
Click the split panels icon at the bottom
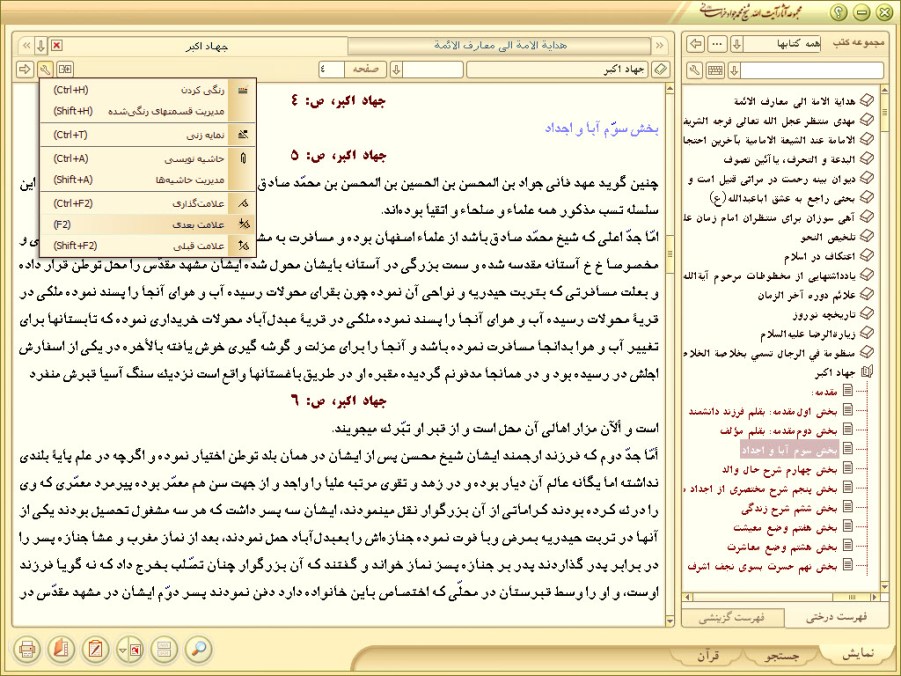pyautogui.click(x=164, y=650)
